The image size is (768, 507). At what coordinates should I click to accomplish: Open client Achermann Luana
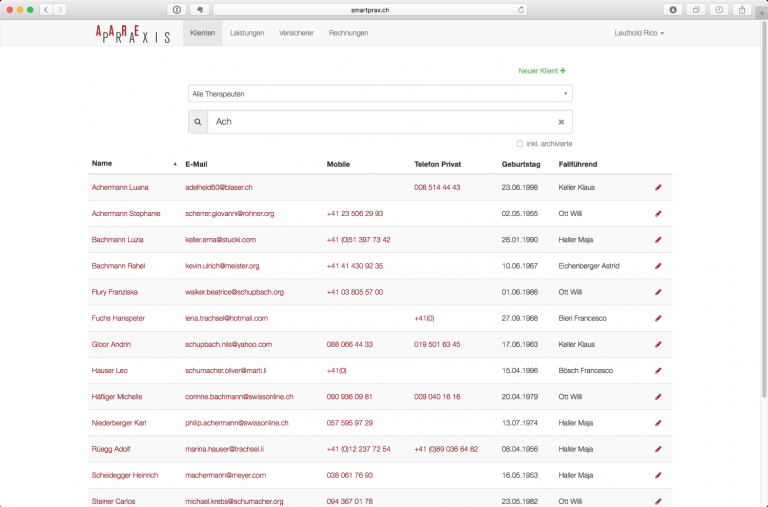click(x=120, y=187)
